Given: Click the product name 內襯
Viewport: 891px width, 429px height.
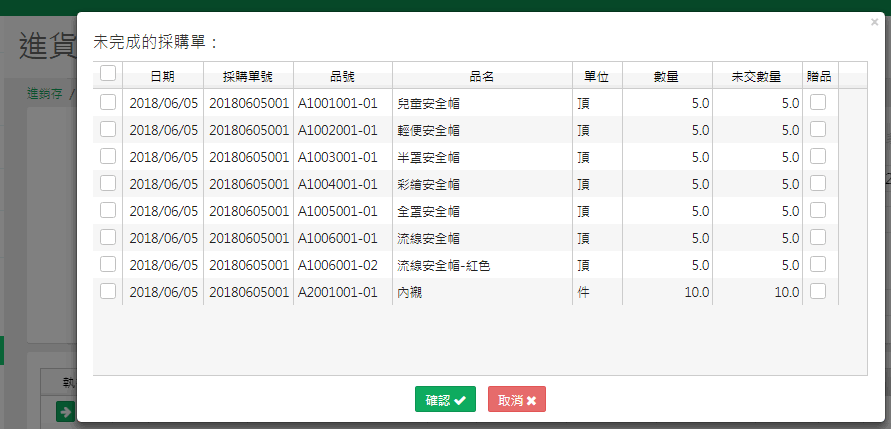Looking at the screenshot, I should (410, 293).
